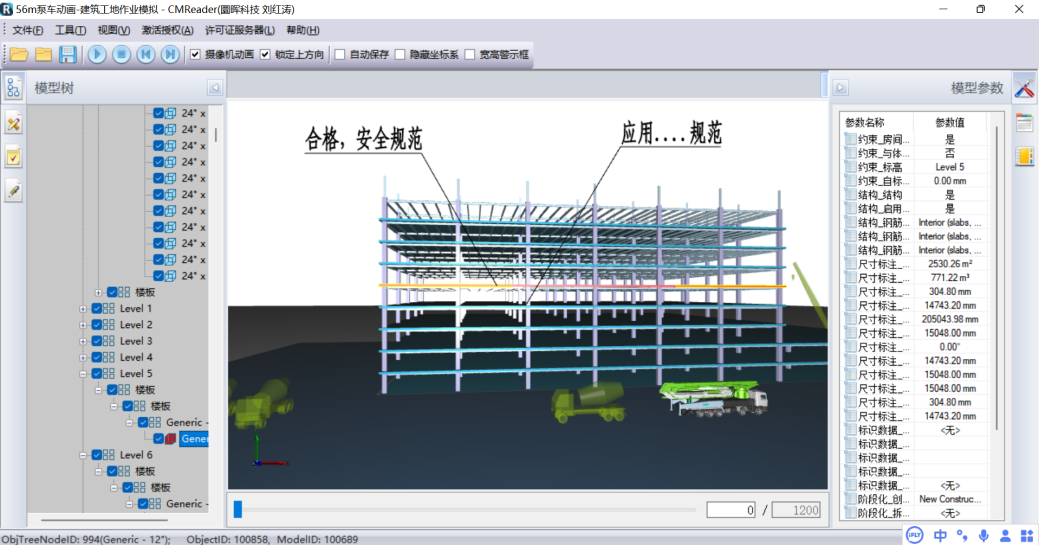Collapse the 模型树 panel with arrow button
The height and width of the screenshot is (545, 1039).
(x=214, y=88)
